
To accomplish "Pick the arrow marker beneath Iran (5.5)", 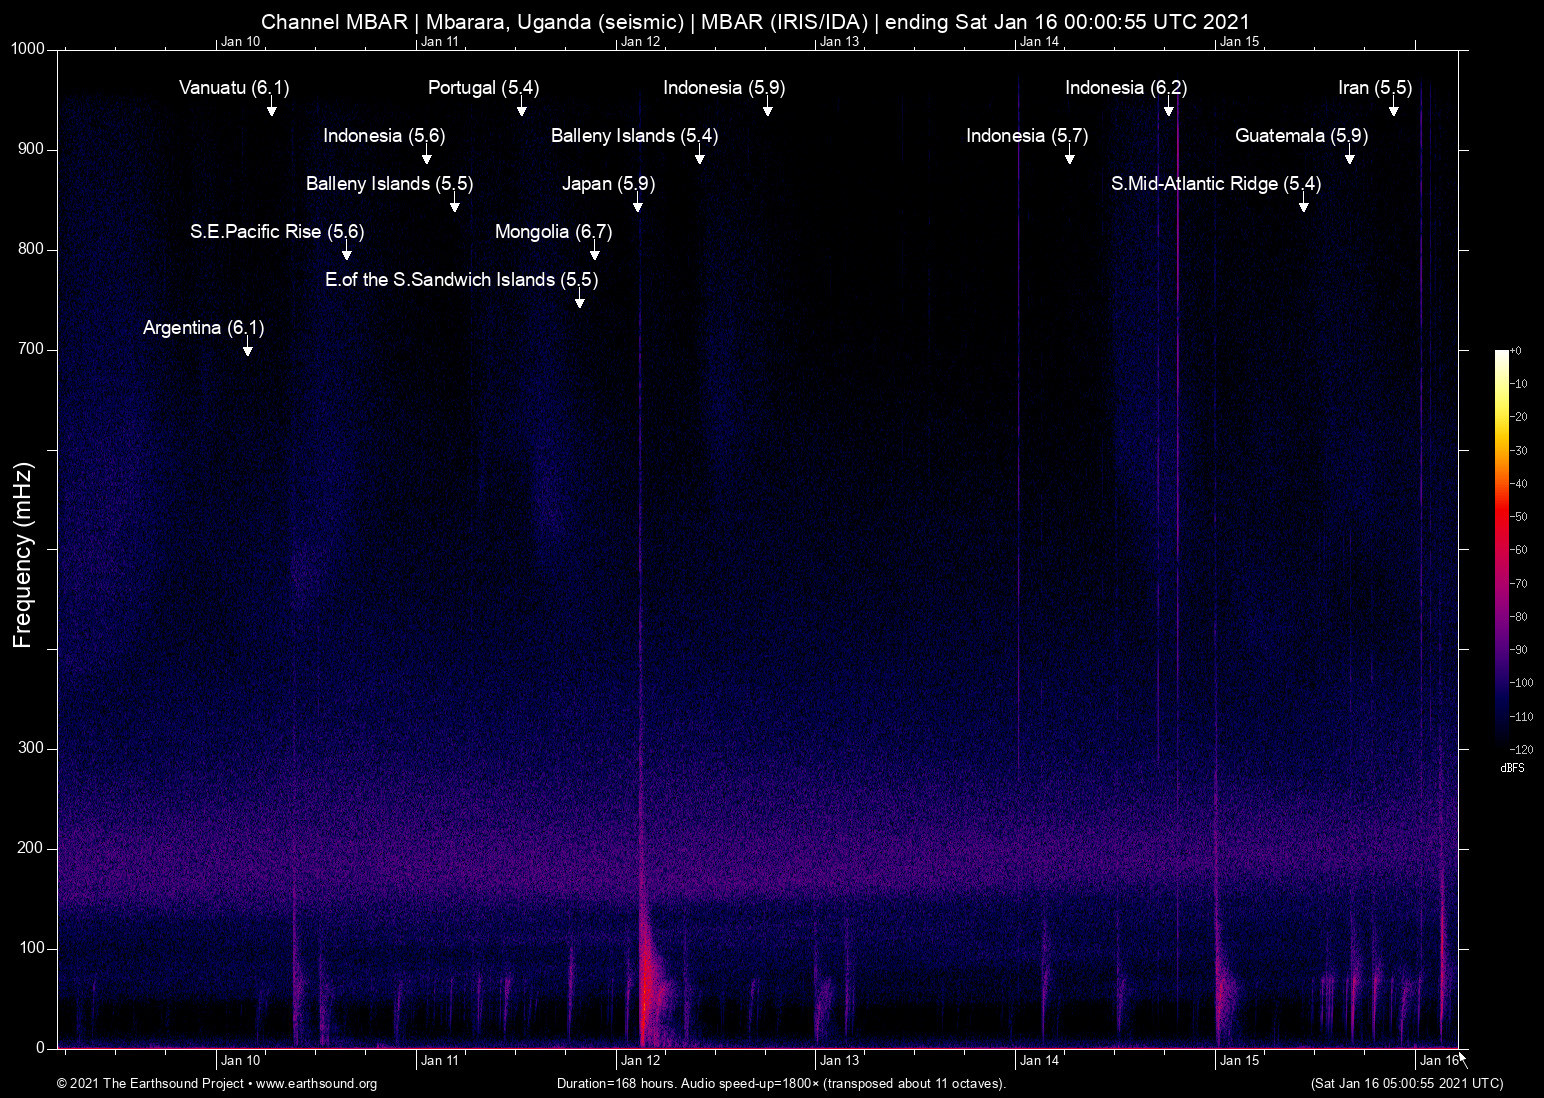I will (x=1393, y=107).
